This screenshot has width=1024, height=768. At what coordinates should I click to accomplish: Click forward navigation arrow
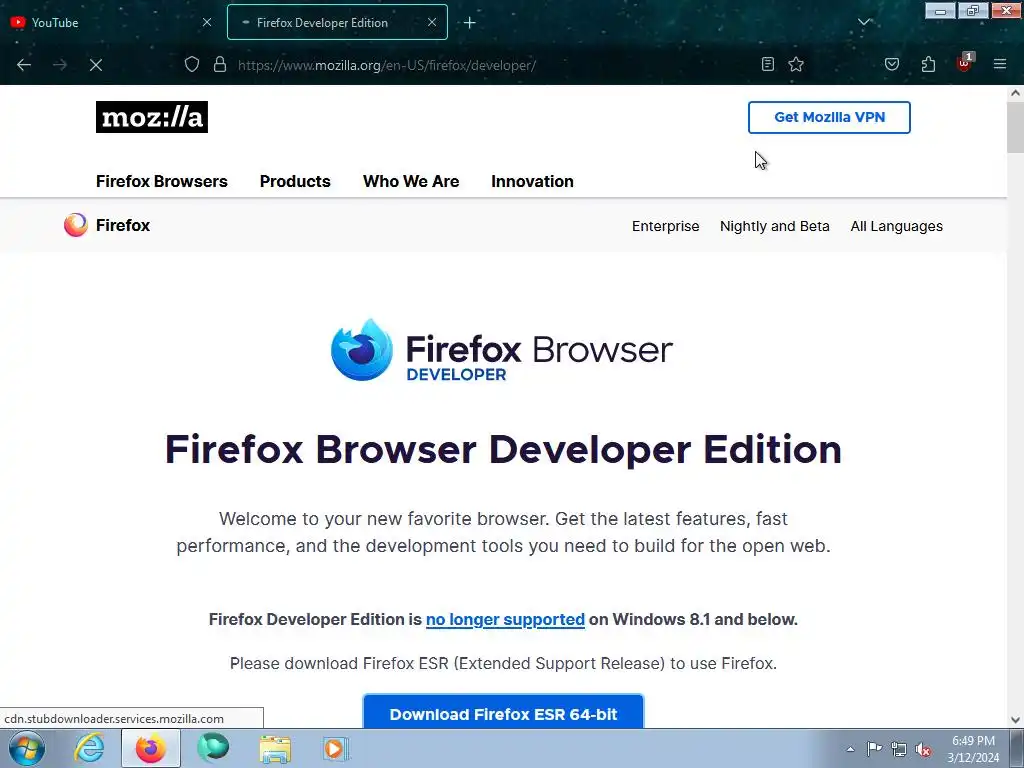(x=60, y=65)
